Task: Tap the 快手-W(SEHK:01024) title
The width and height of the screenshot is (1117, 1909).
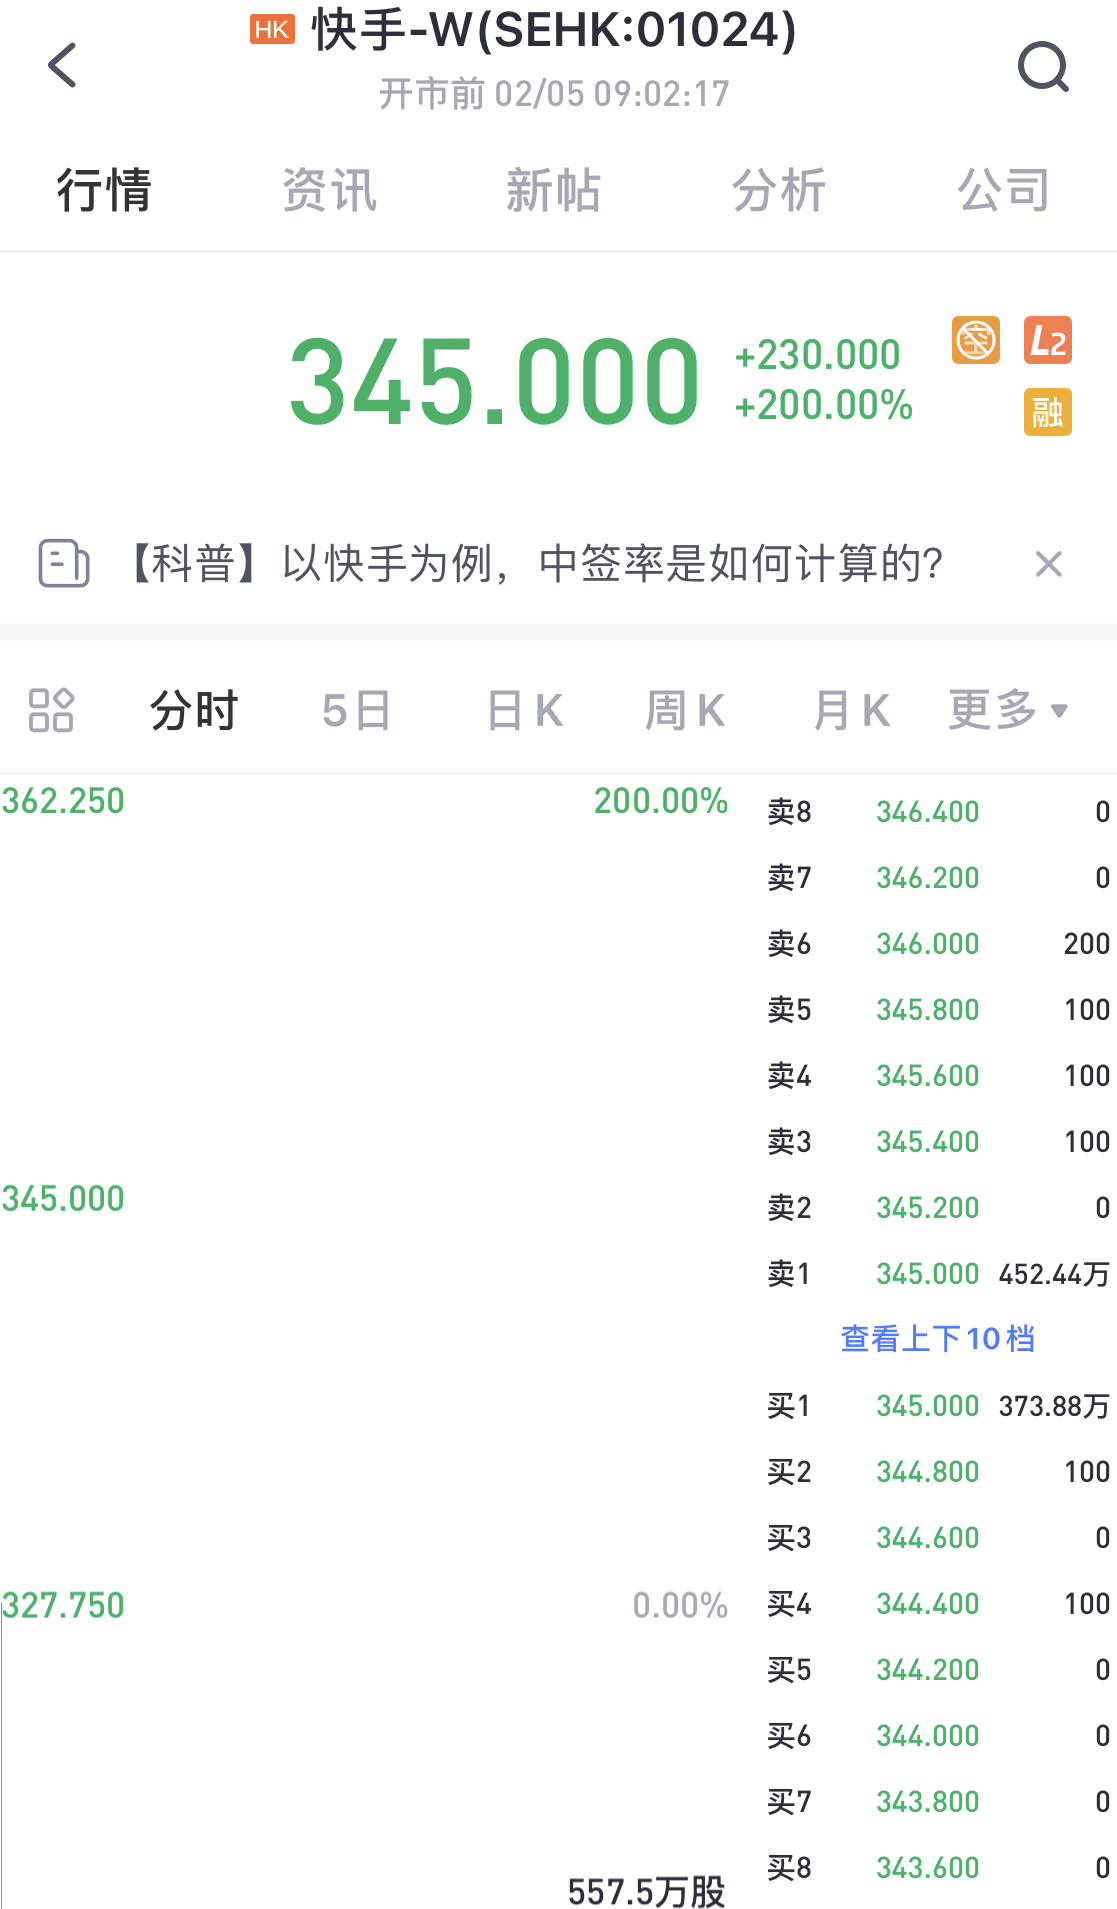Action: tap(554, 30)
